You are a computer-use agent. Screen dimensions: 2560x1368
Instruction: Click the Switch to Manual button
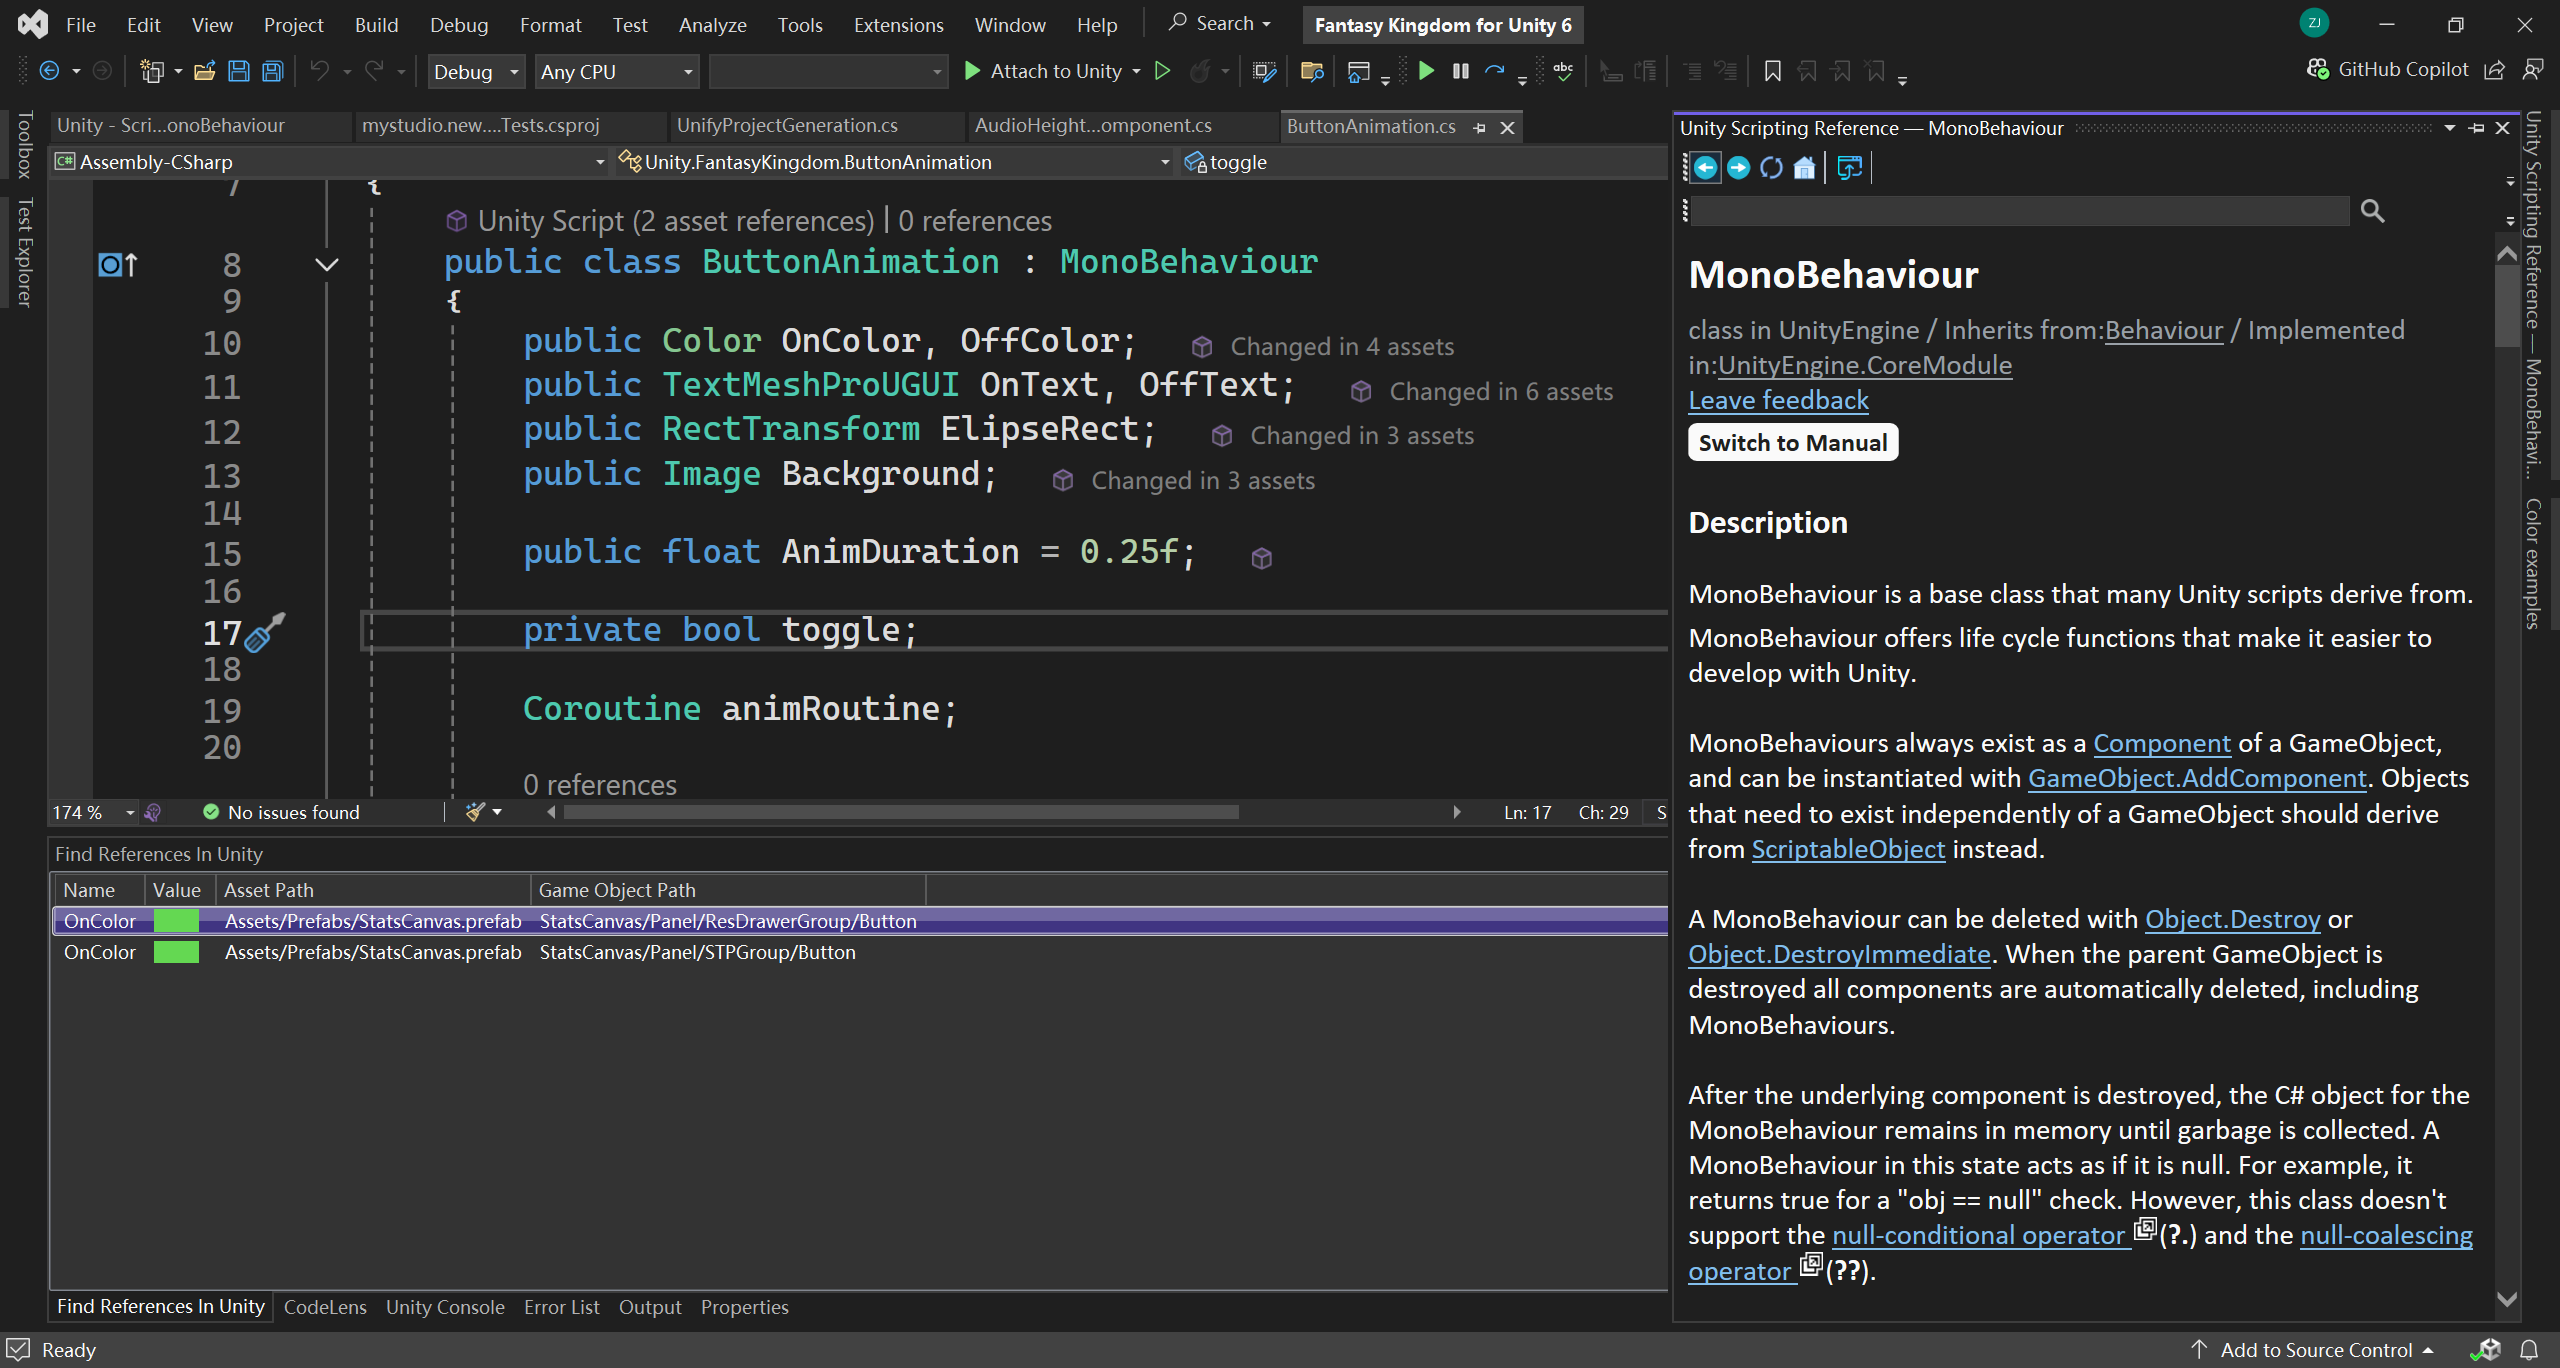pos(1792,443)
